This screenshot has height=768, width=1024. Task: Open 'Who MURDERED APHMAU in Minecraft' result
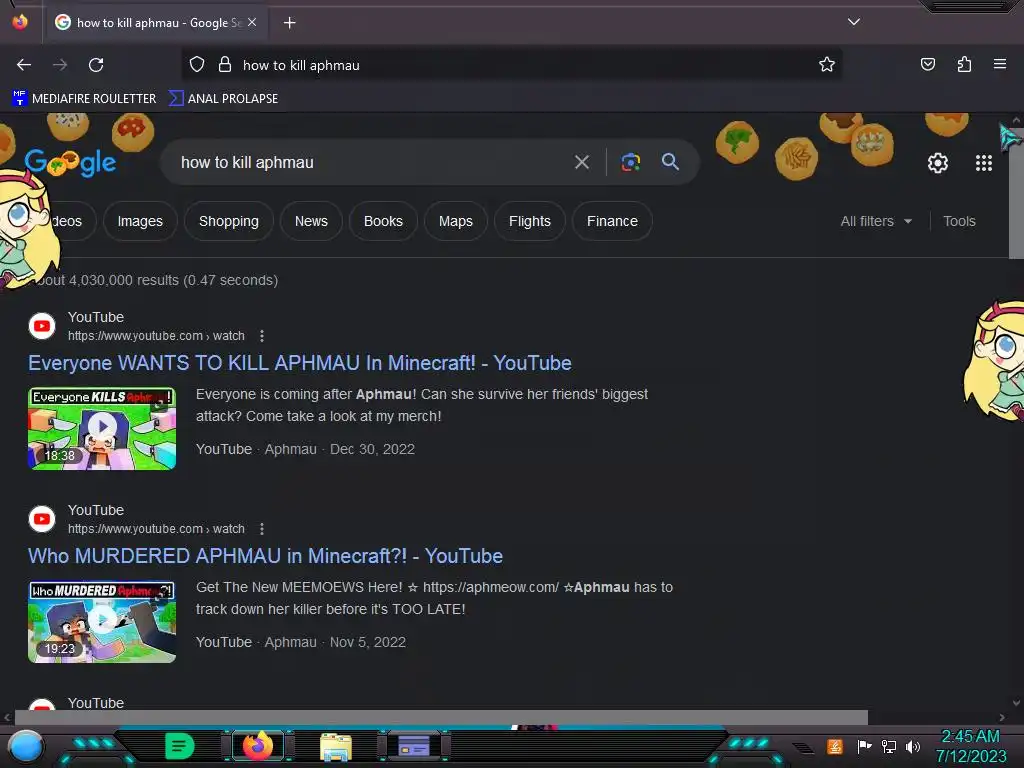[x=265, y=556]
